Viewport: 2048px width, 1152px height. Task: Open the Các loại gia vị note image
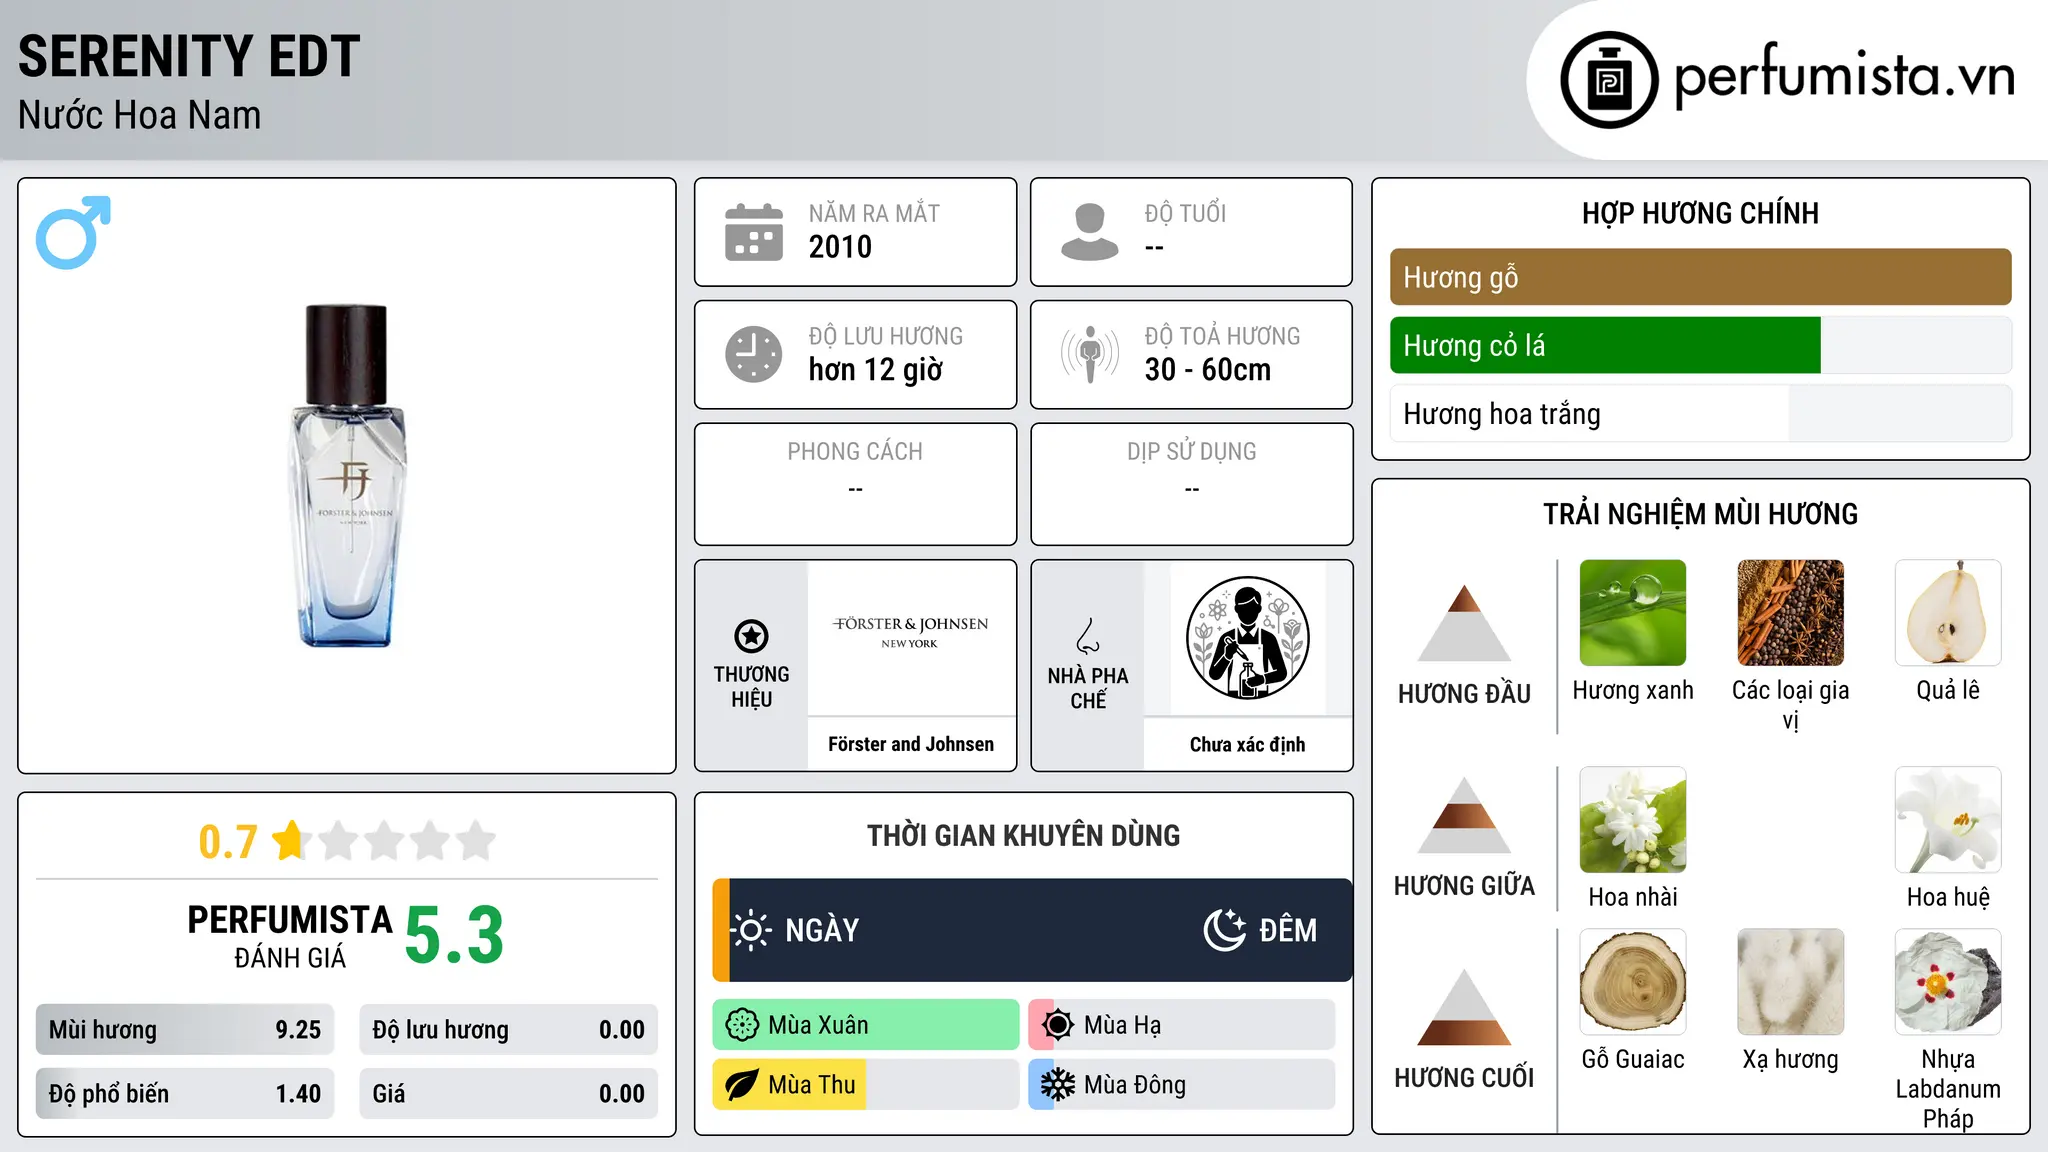pyautogui.click(x=1790, y=613)
